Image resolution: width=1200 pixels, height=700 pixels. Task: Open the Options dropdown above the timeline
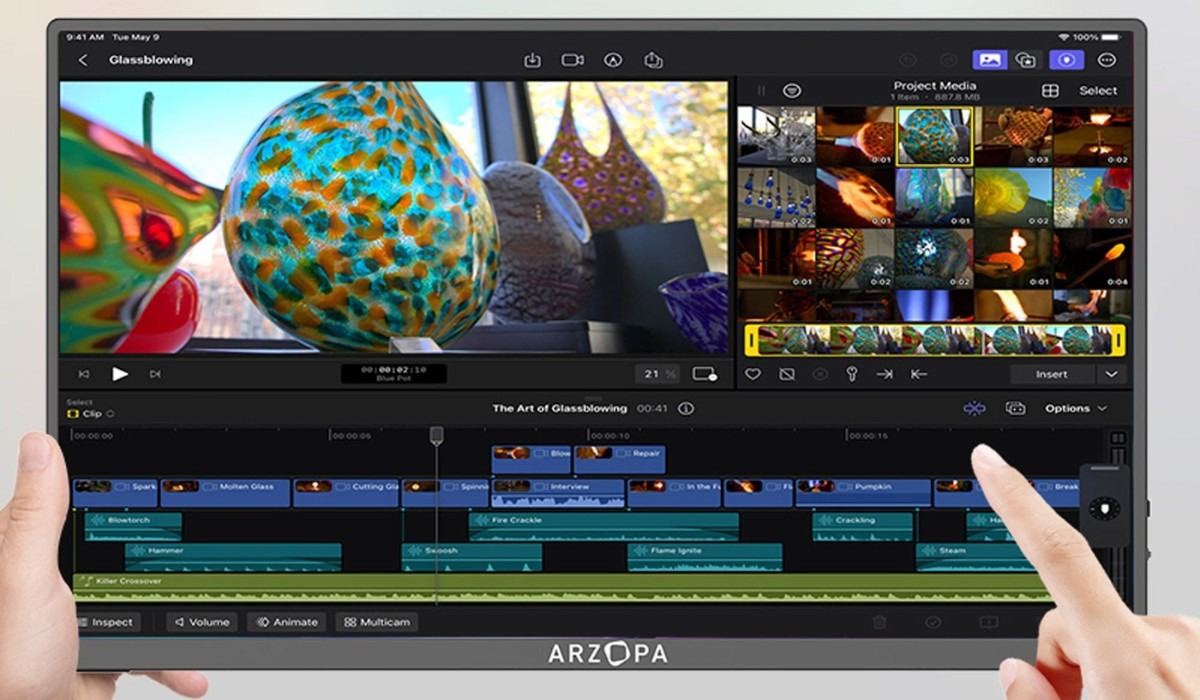click(x=1075, y=408)
